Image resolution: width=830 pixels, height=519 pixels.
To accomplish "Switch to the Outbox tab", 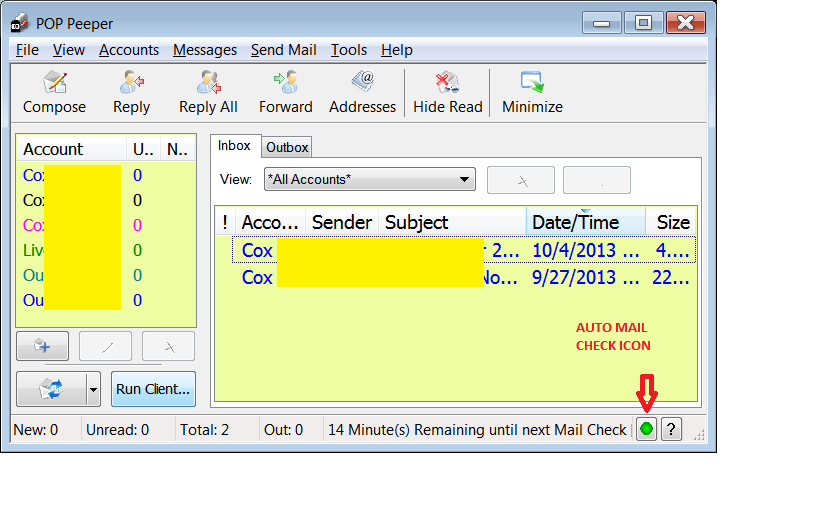I will pos(287,147).
